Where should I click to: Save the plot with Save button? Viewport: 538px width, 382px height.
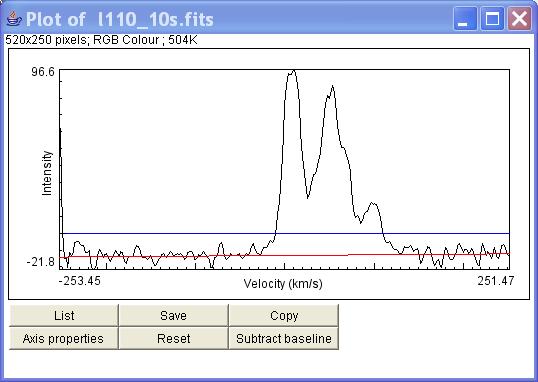tap(173, 315)
